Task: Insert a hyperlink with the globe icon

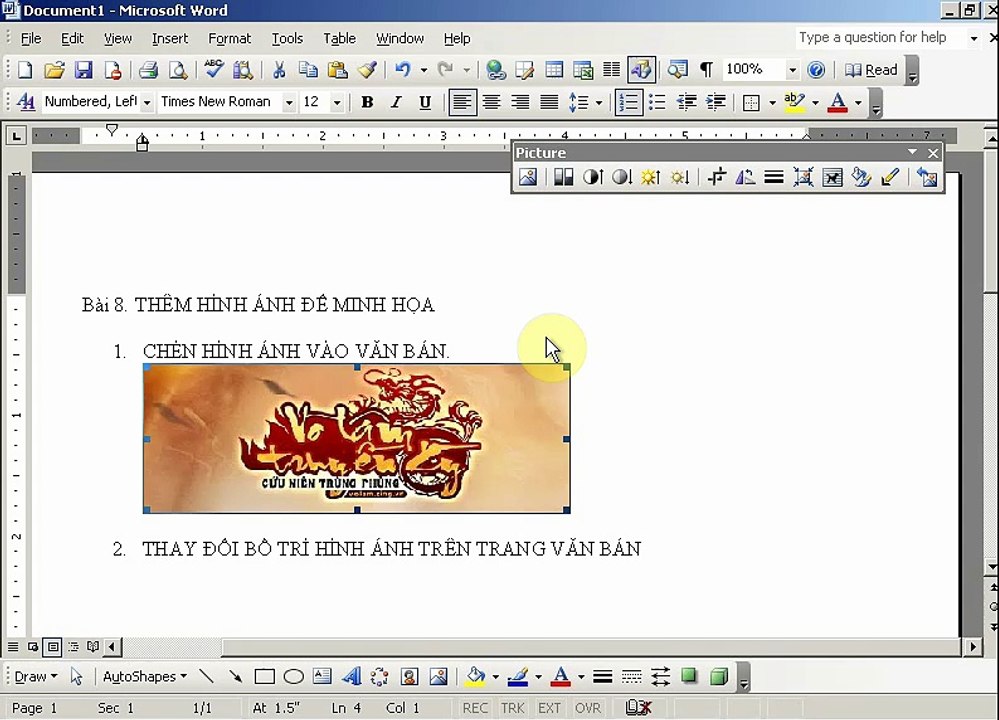Action: pyautogui.click(x=496, y=69)
